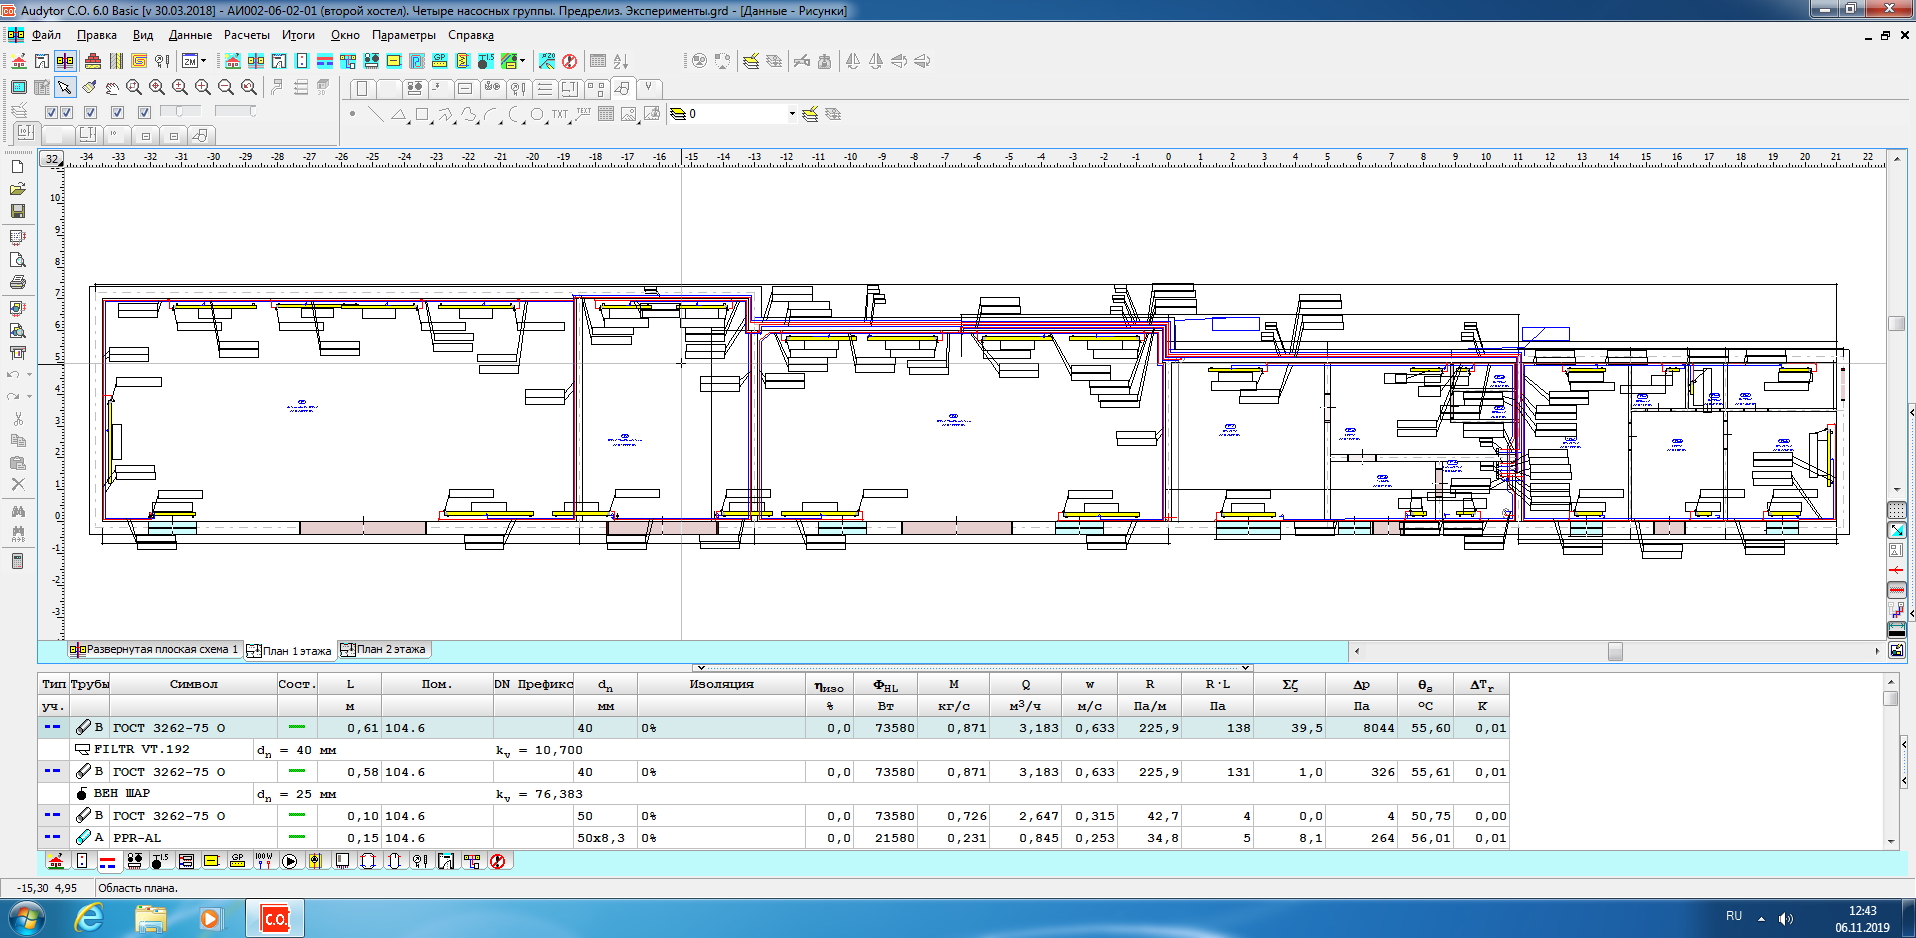Click the binoculars find icon

point(17,511)
